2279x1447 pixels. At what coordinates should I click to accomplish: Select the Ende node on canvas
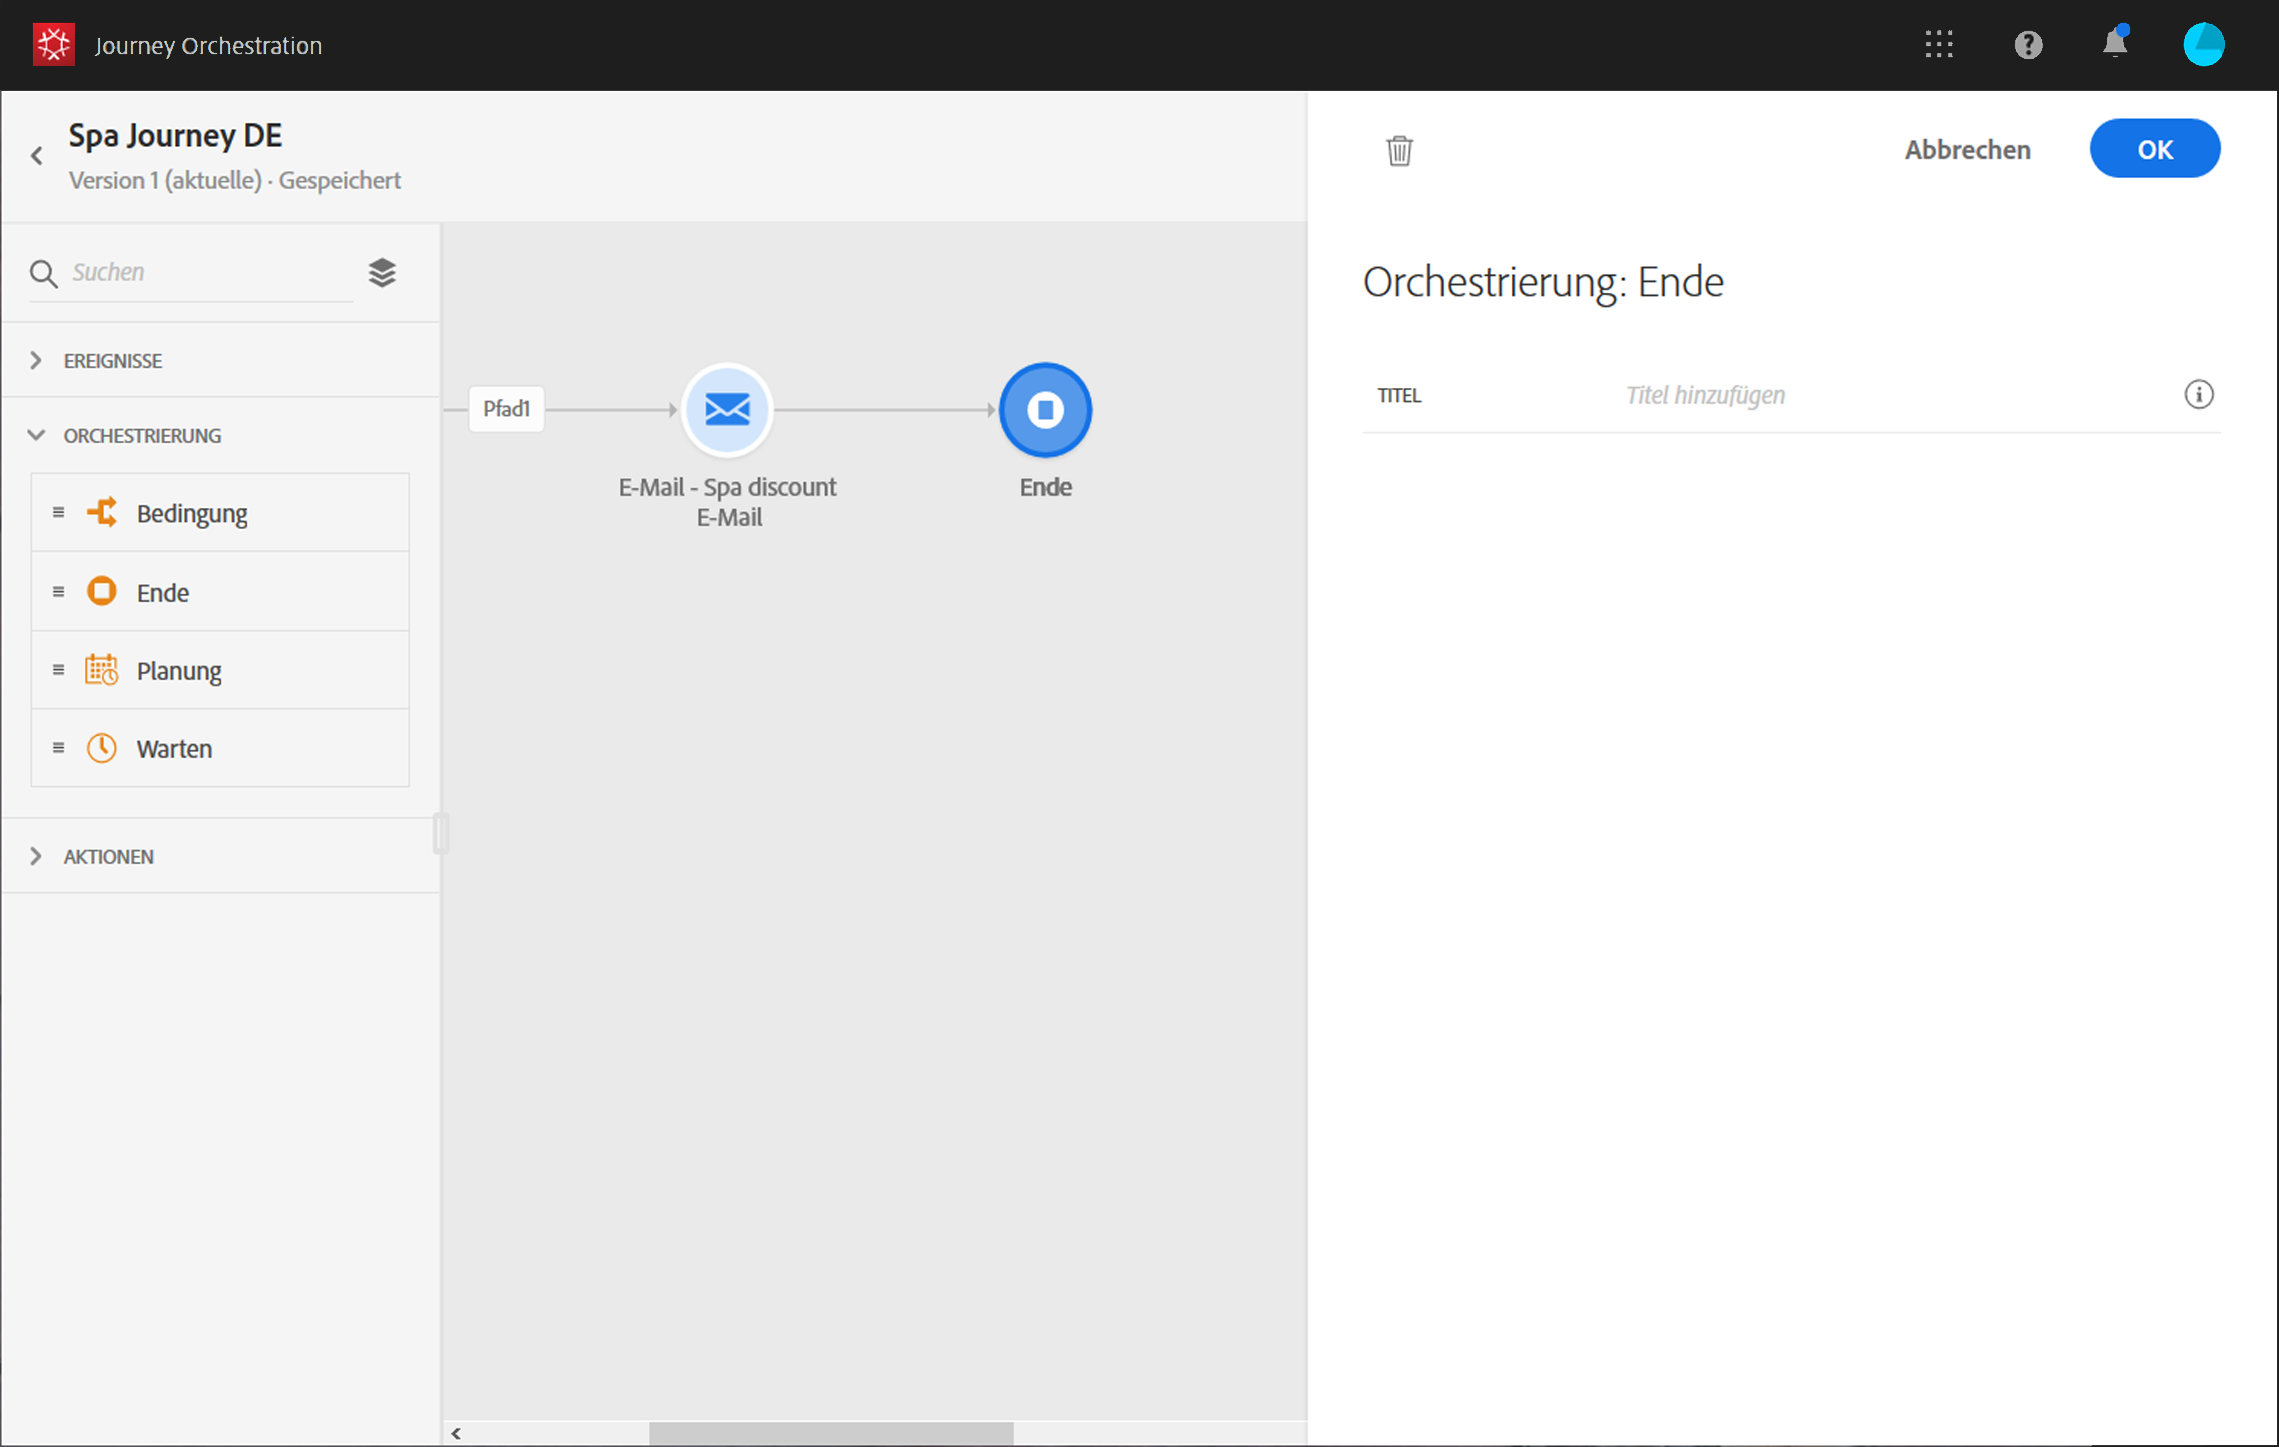[x=1045, y=410]
